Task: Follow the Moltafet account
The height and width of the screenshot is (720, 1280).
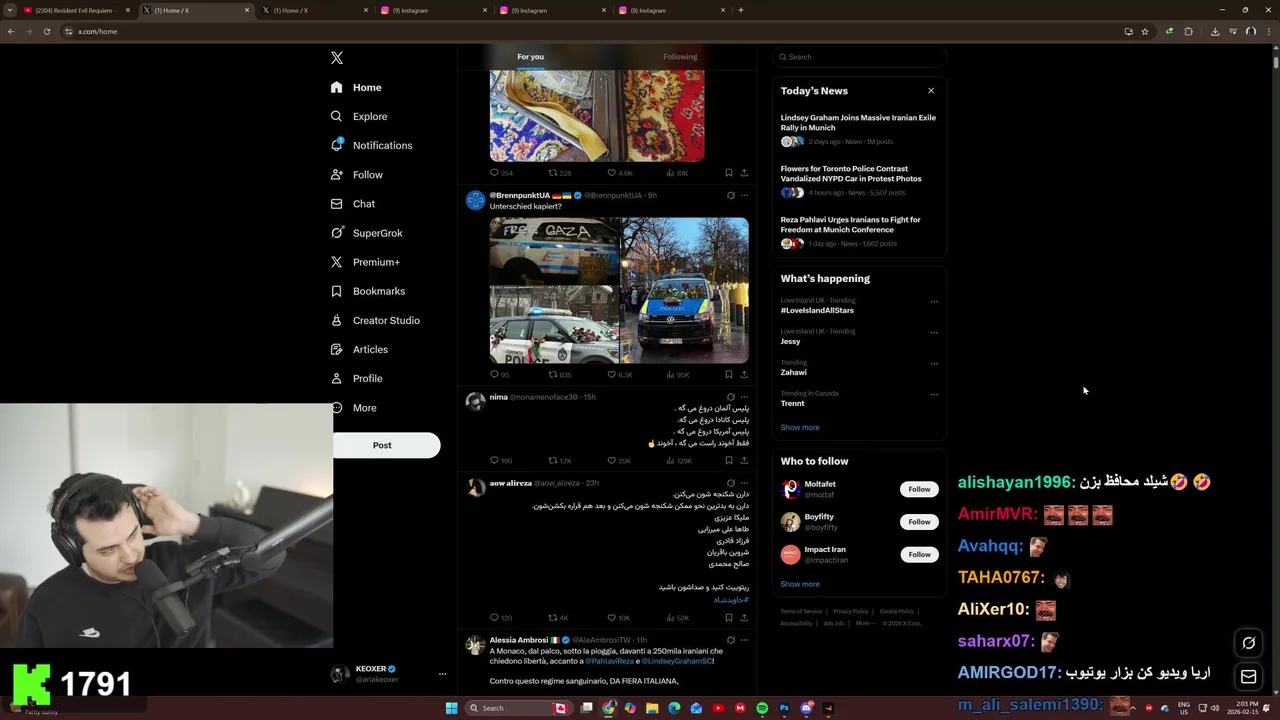Action: tap(919, 489)
